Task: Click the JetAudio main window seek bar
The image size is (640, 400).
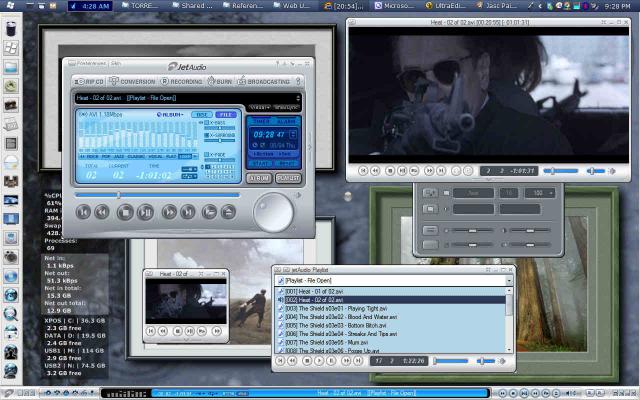Action: (157, 195)
